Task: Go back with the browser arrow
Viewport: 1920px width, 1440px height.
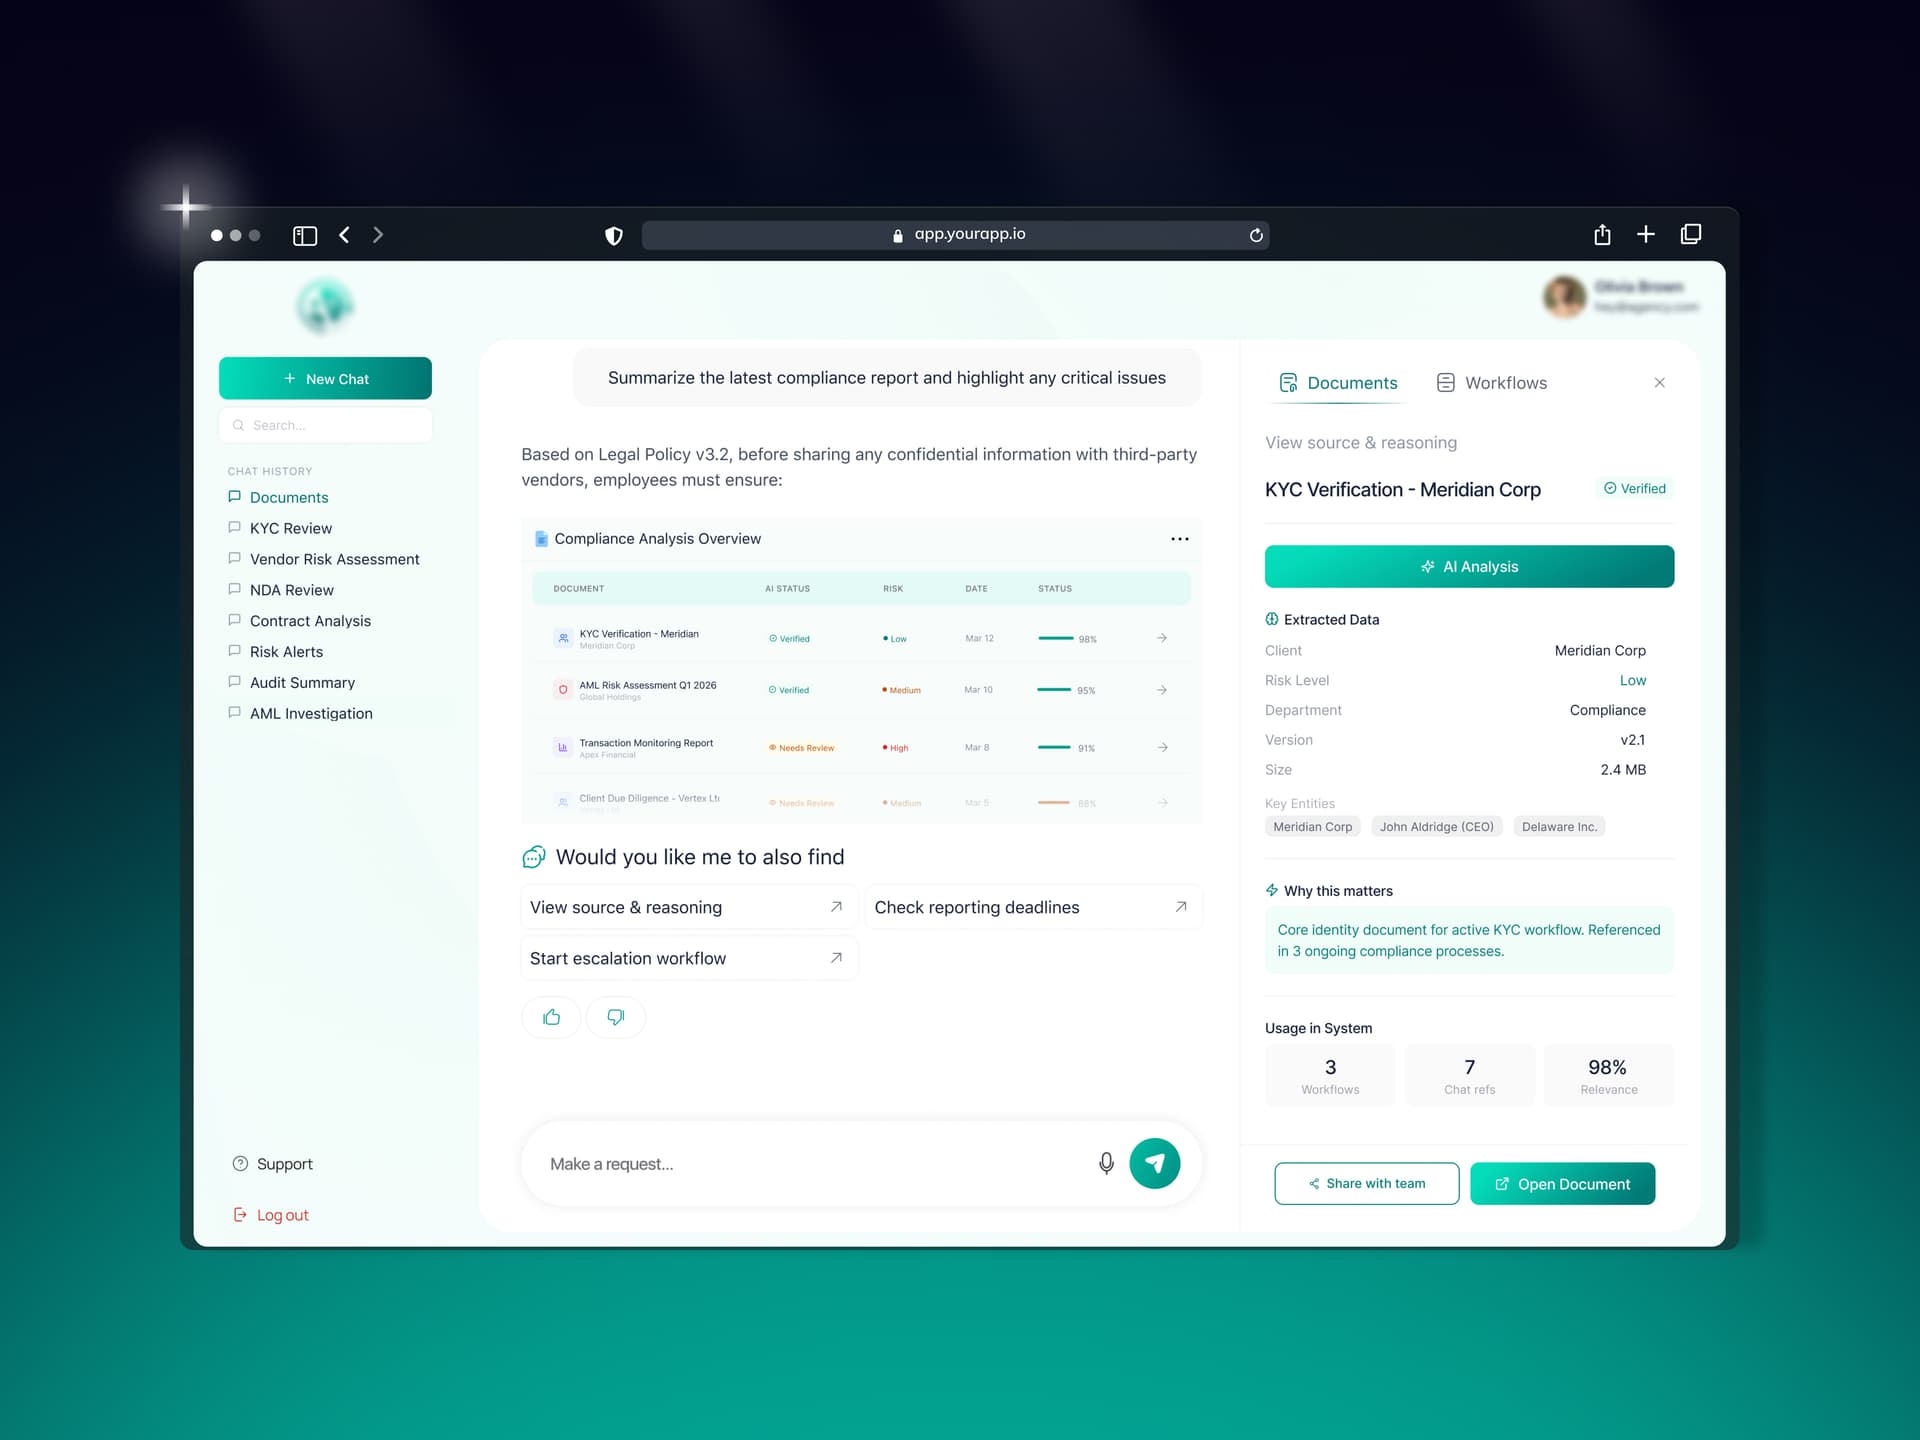Action: pyautogui.click(x=344, y=235)
